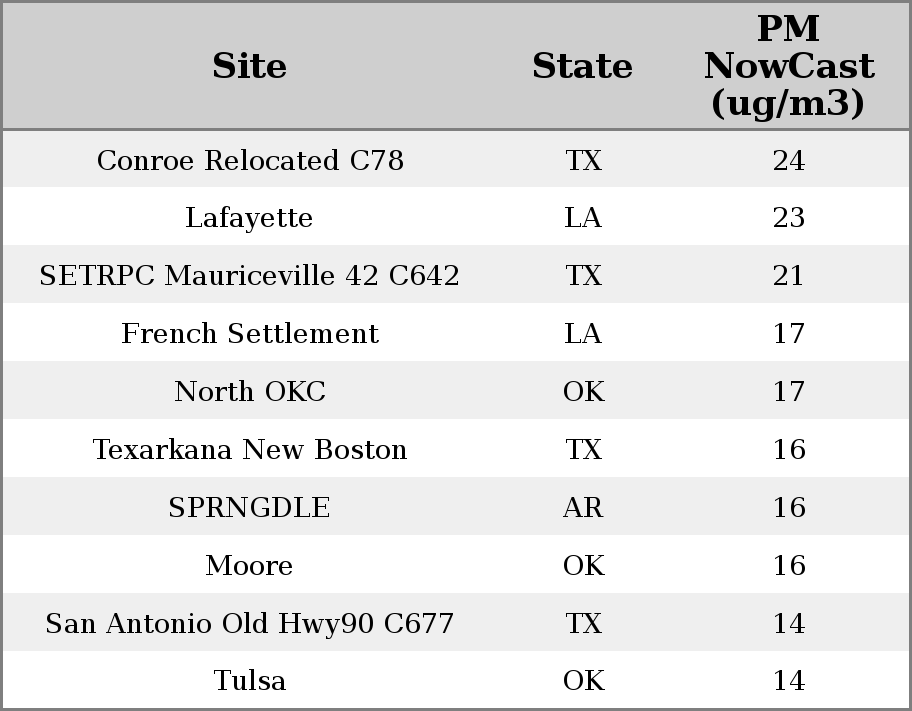Click Mauriceville's NowCast value 21
The height and width of the screenshot is (711, 912).
tap(788, 276)
